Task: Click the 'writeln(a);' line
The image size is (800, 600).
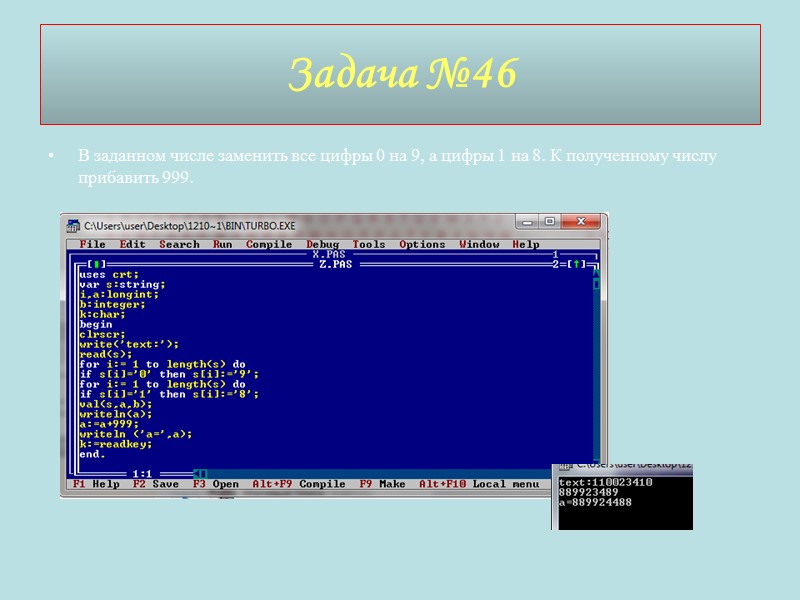Action: 116,414
